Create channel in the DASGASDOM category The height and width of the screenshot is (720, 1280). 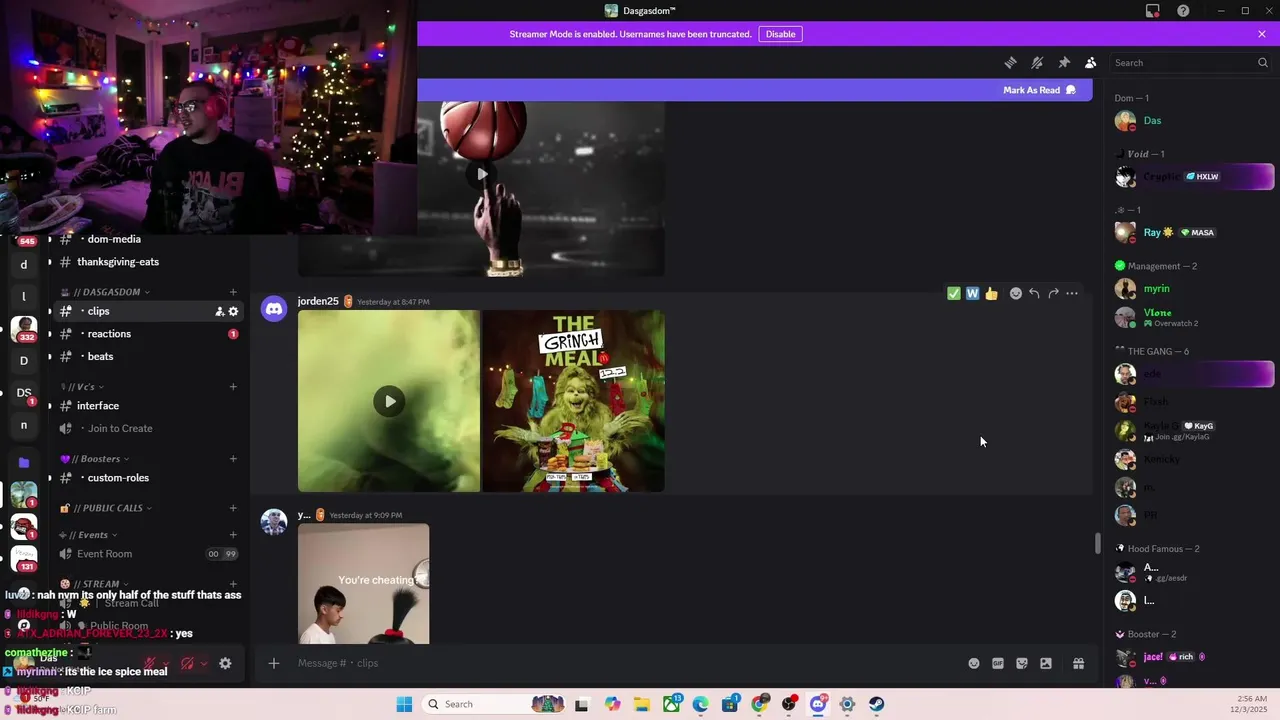(x=233, y=292)
